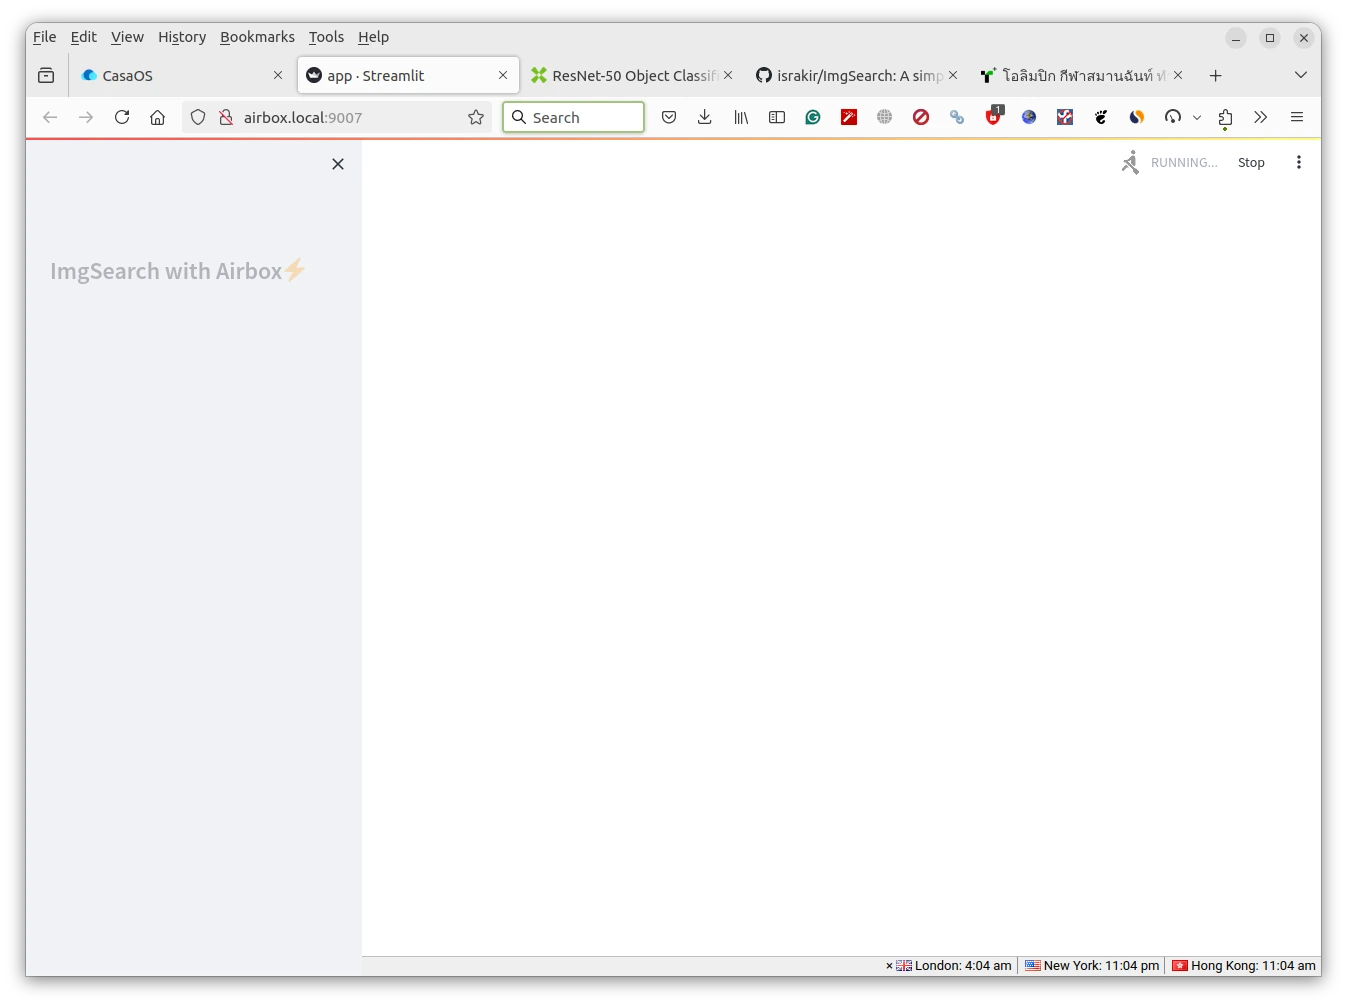
Task: Close the israkir/ImgSearch tab
Action: [953, 75]
